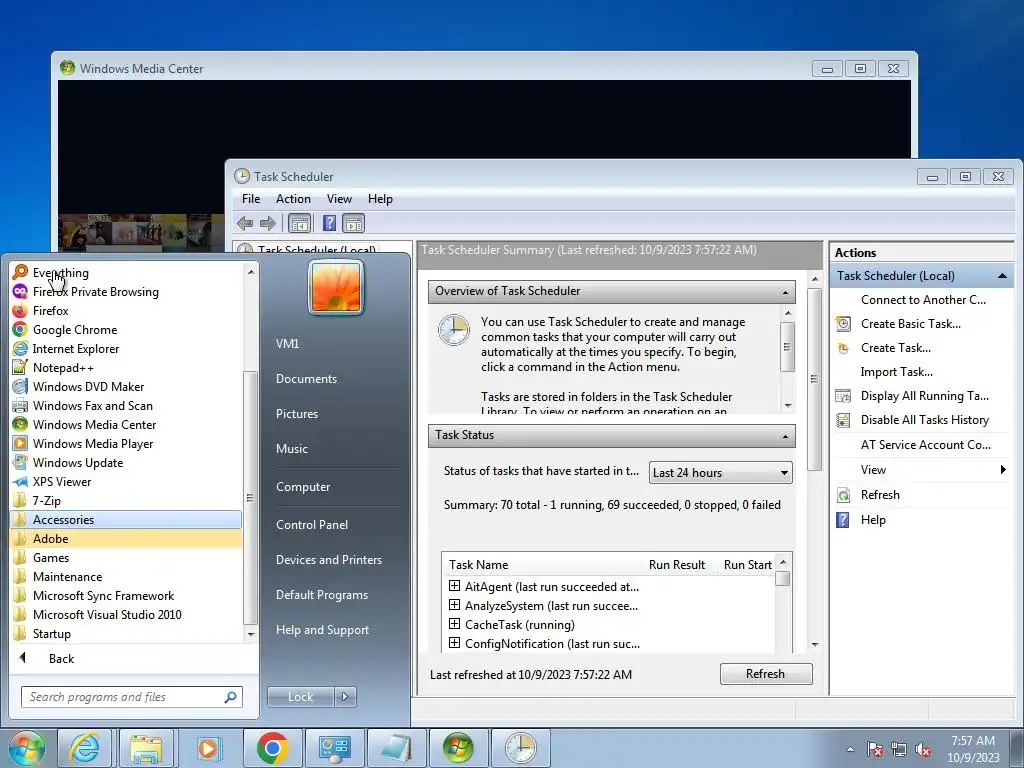Image resolution: width=1024 pixels, height=768 pixels.
Task: Click the Task Name column header
Action: click(x=478, y=564)
